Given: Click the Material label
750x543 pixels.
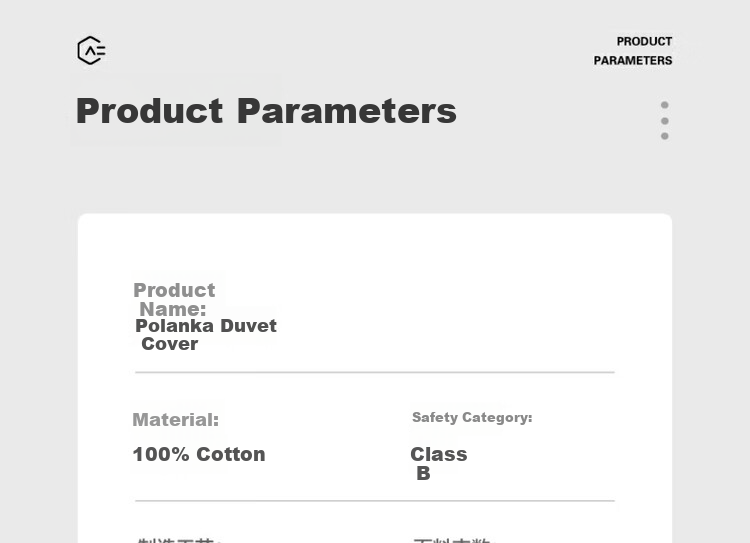Looking at the screenshot, I should pos(175,420).
